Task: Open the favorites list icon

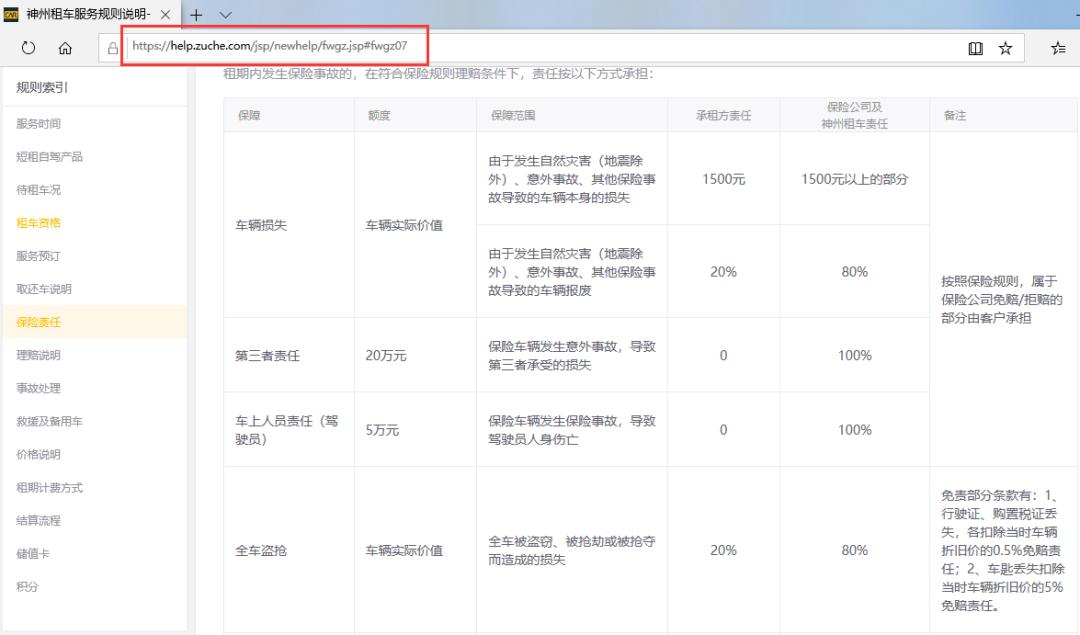Action: click(x=1057, y=47)
